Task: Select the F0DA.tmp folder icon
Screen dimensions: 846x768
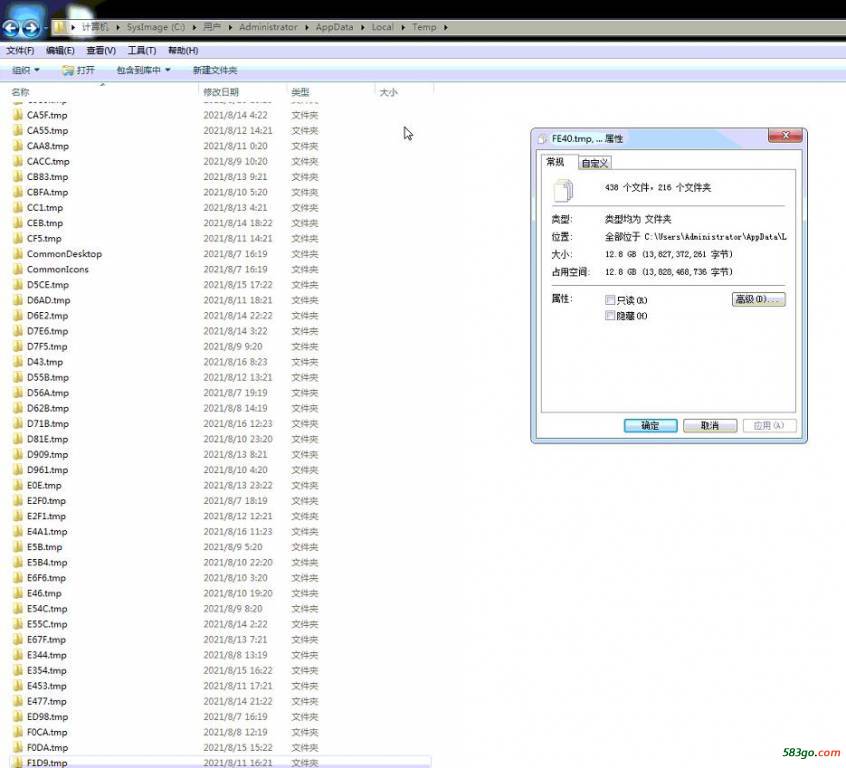Action: (18, 748)
